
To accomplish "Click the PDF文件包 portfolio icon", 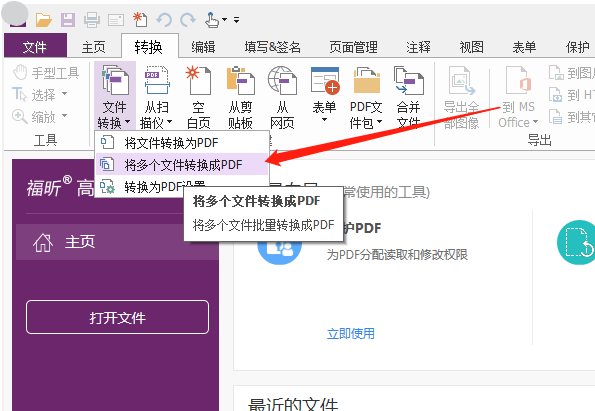I will coord(366,80).
